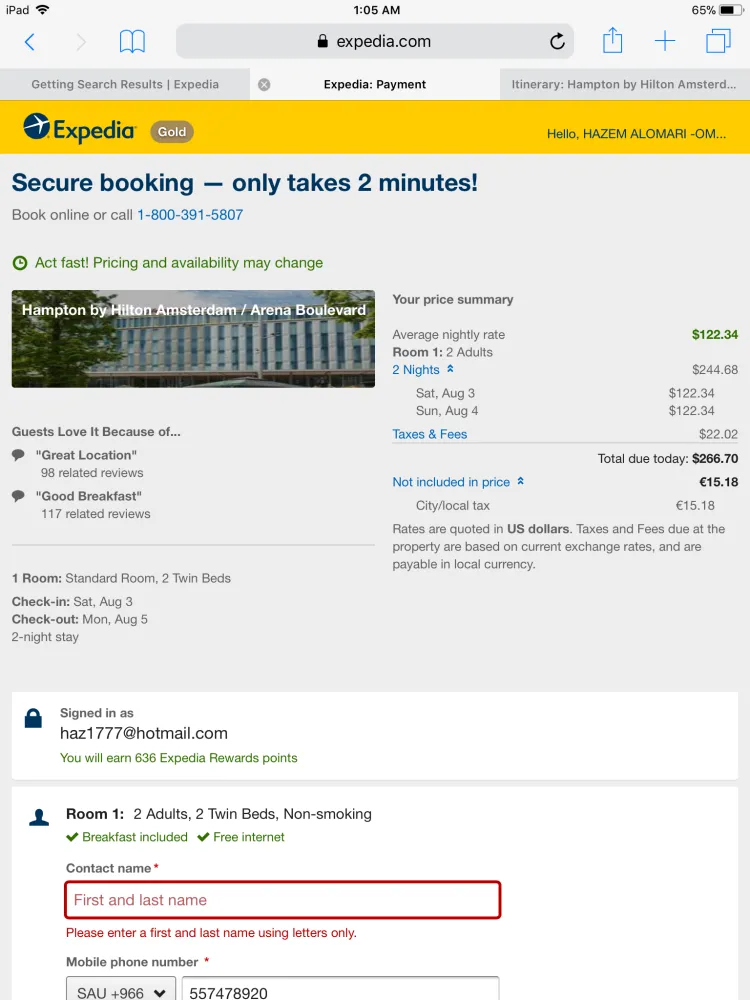Screen dimensions: 750x1000
Task: Switch to Getting Search Results tab
Action: click(125, 85)
